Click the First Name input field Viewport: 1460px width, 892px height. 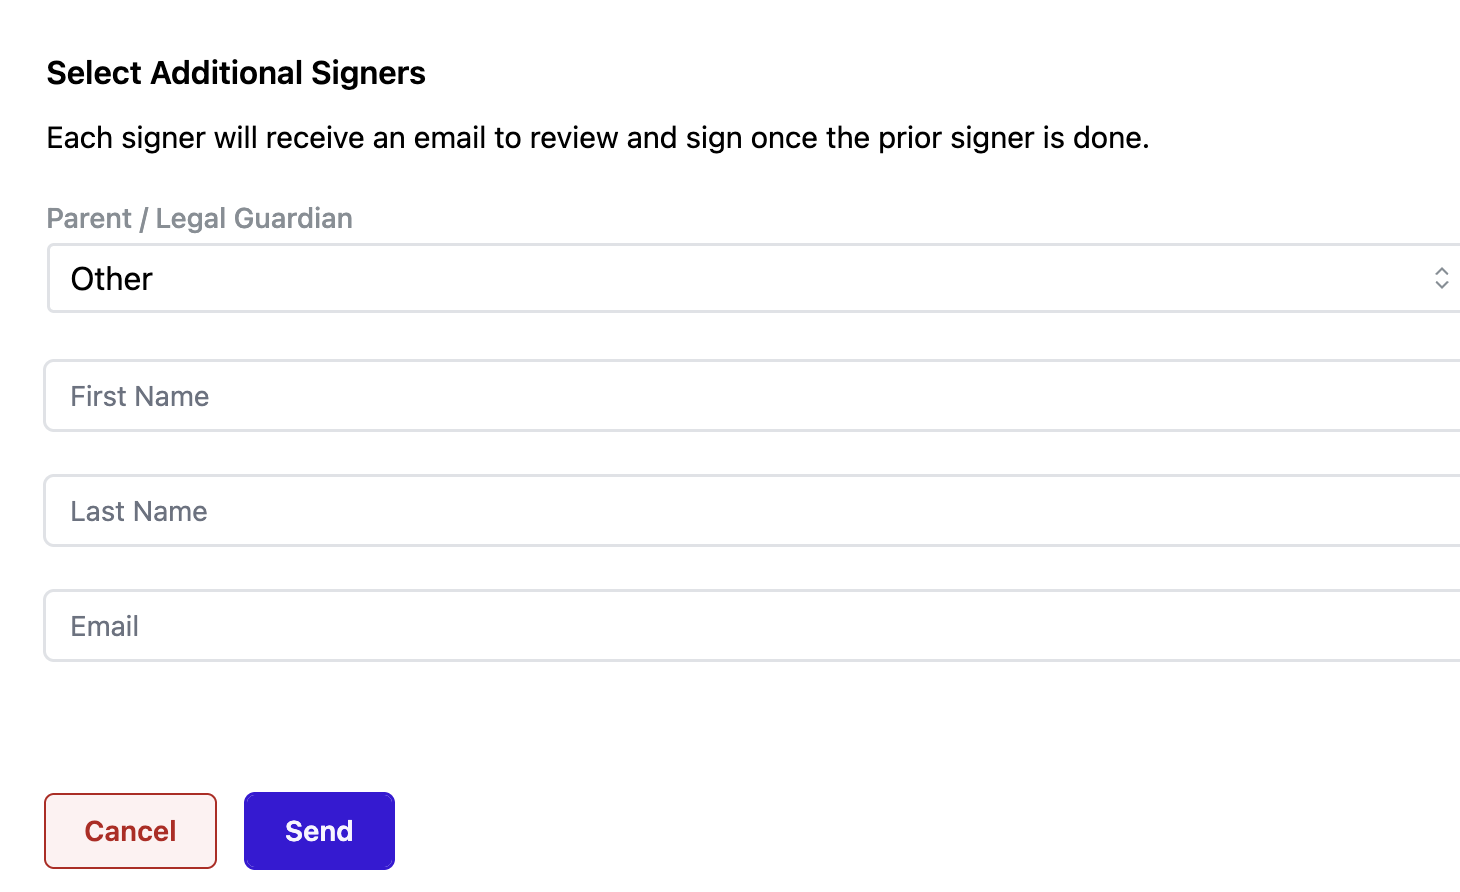point(750,396)
